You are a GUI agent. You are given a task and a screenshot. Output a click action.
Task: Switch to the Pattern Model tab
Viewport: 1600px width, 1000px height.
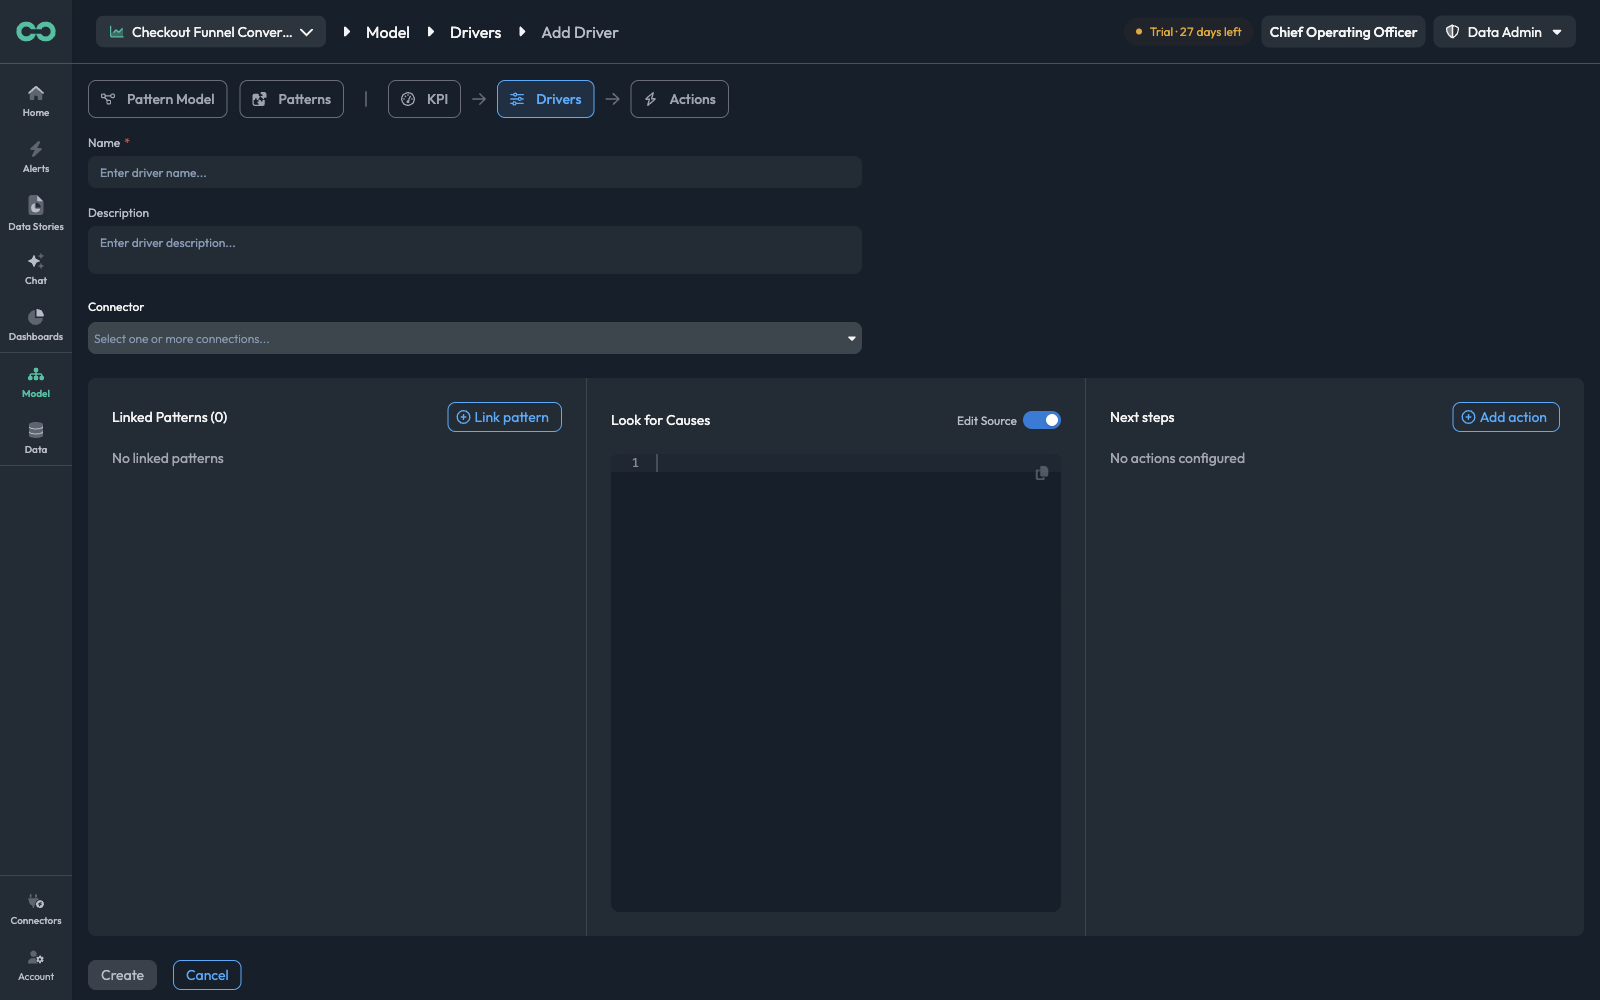(158, 99)
